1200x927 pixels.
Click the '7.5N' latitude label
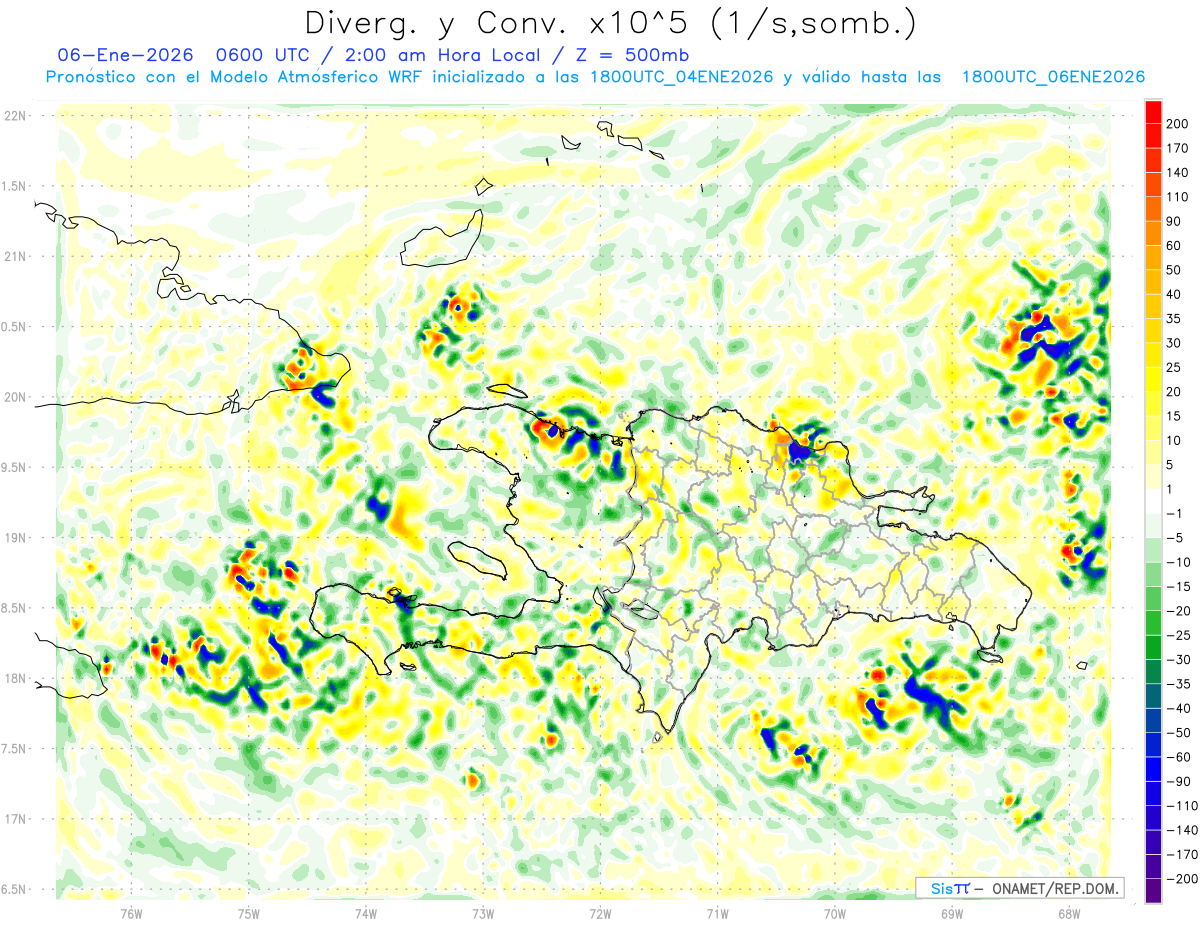tap(14, 749)
